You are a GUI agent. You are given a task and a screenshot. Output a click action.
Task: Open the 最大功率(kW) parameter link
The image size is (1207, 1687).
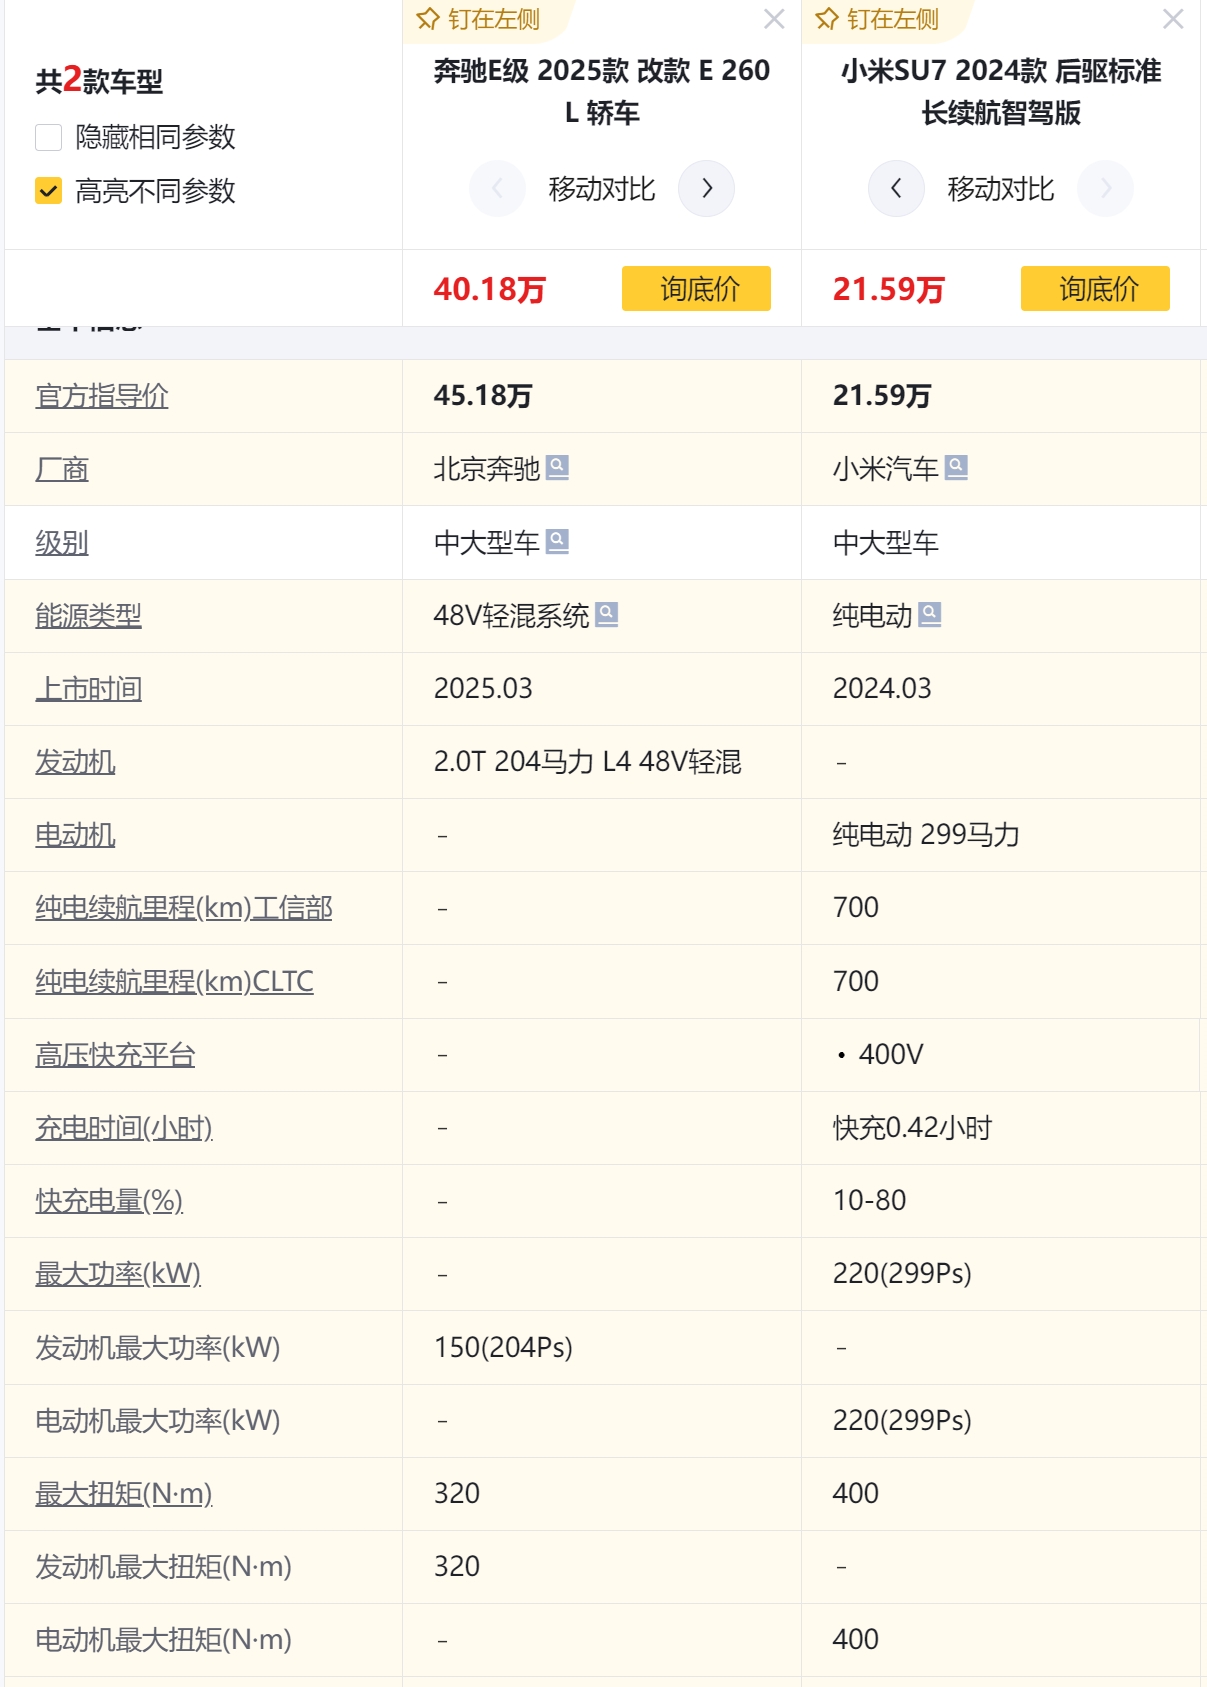118,1274
